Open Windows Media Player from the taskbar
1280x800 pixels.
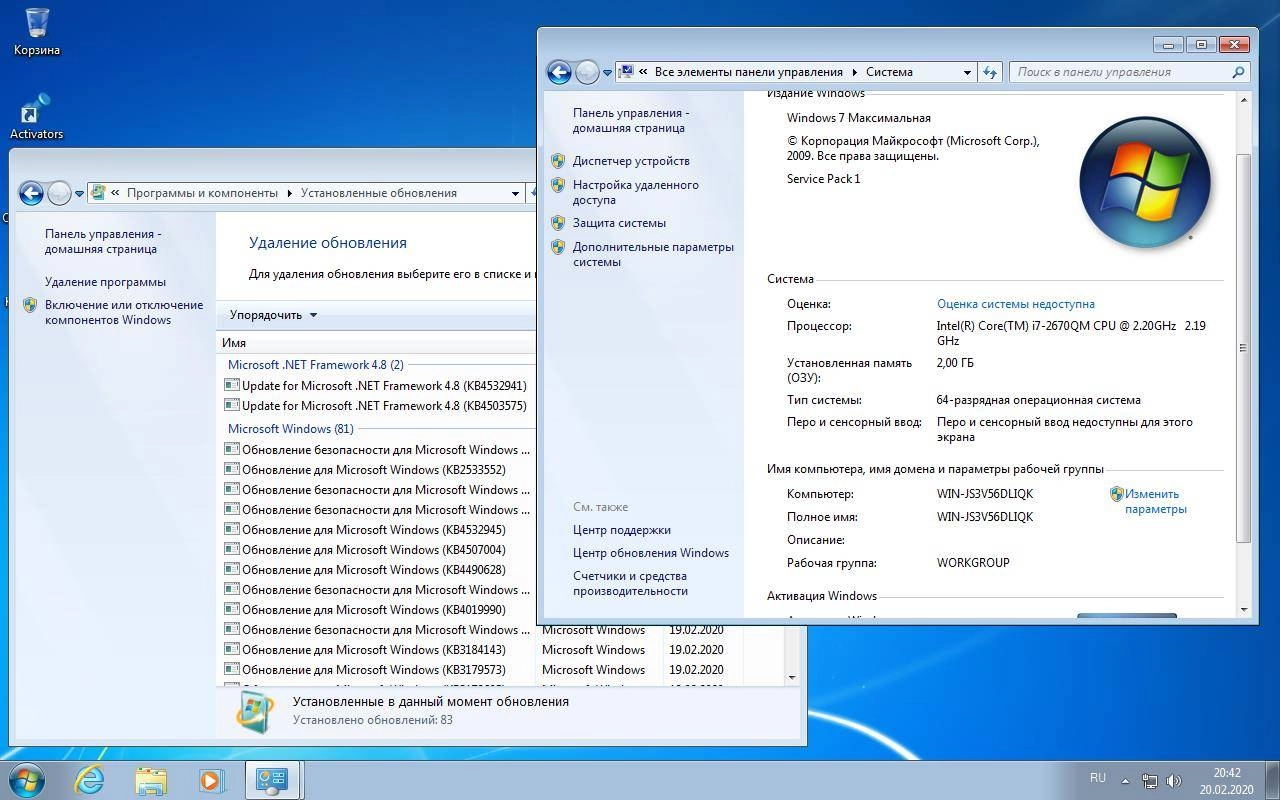pyautogui.click(x=211, y=780)
